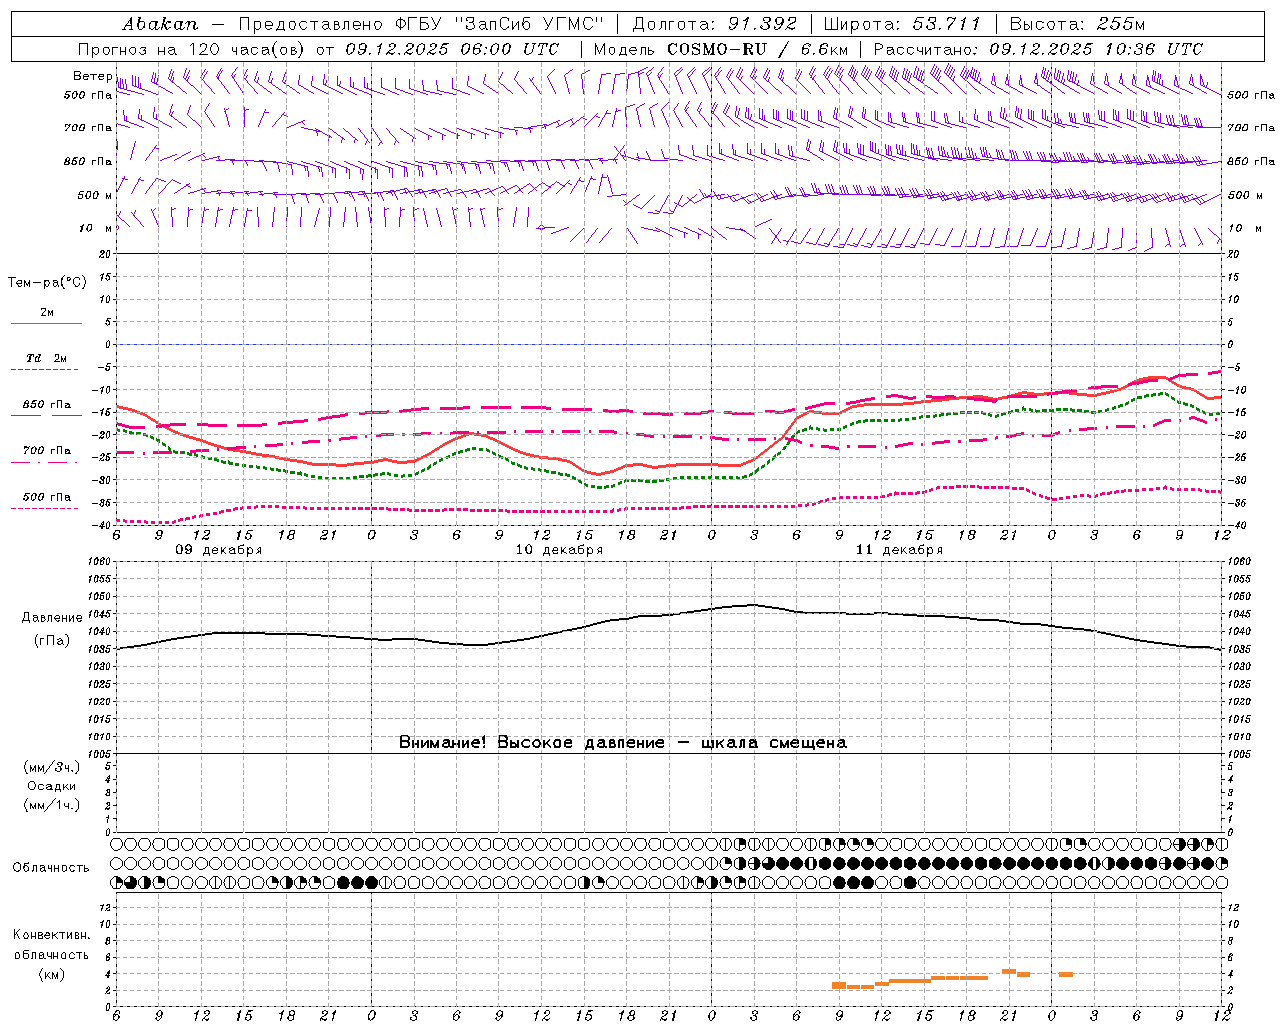Click the dashed line sample under Td 2м
Viewport: 1280px width, 1024px height.
pos(46,370)
